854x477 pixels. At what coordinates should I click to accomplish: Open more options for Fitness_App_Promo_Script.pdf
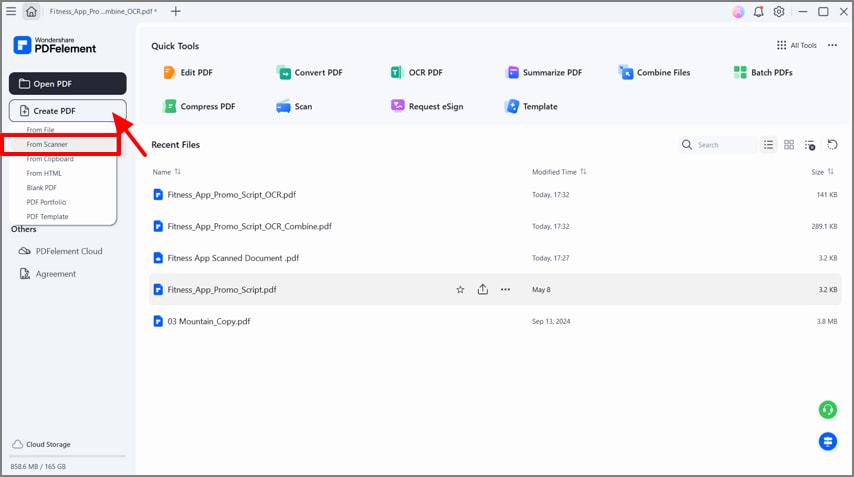[505, 290]
